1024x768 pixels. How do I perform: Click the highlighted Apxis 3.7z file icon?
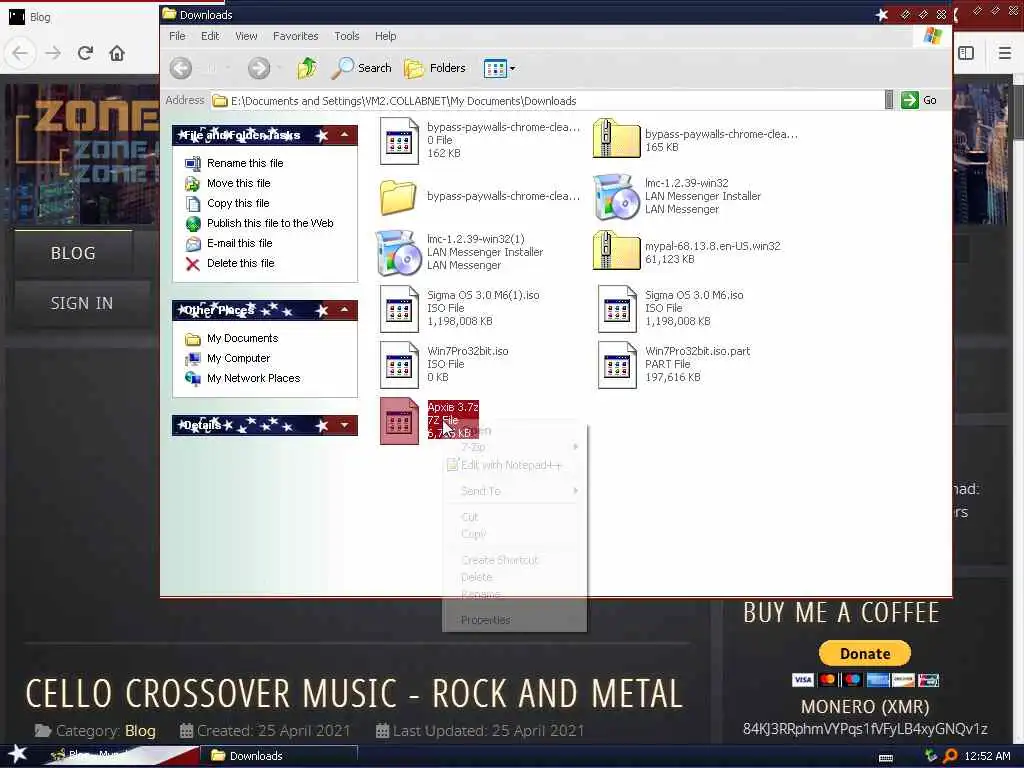point(399,421)
